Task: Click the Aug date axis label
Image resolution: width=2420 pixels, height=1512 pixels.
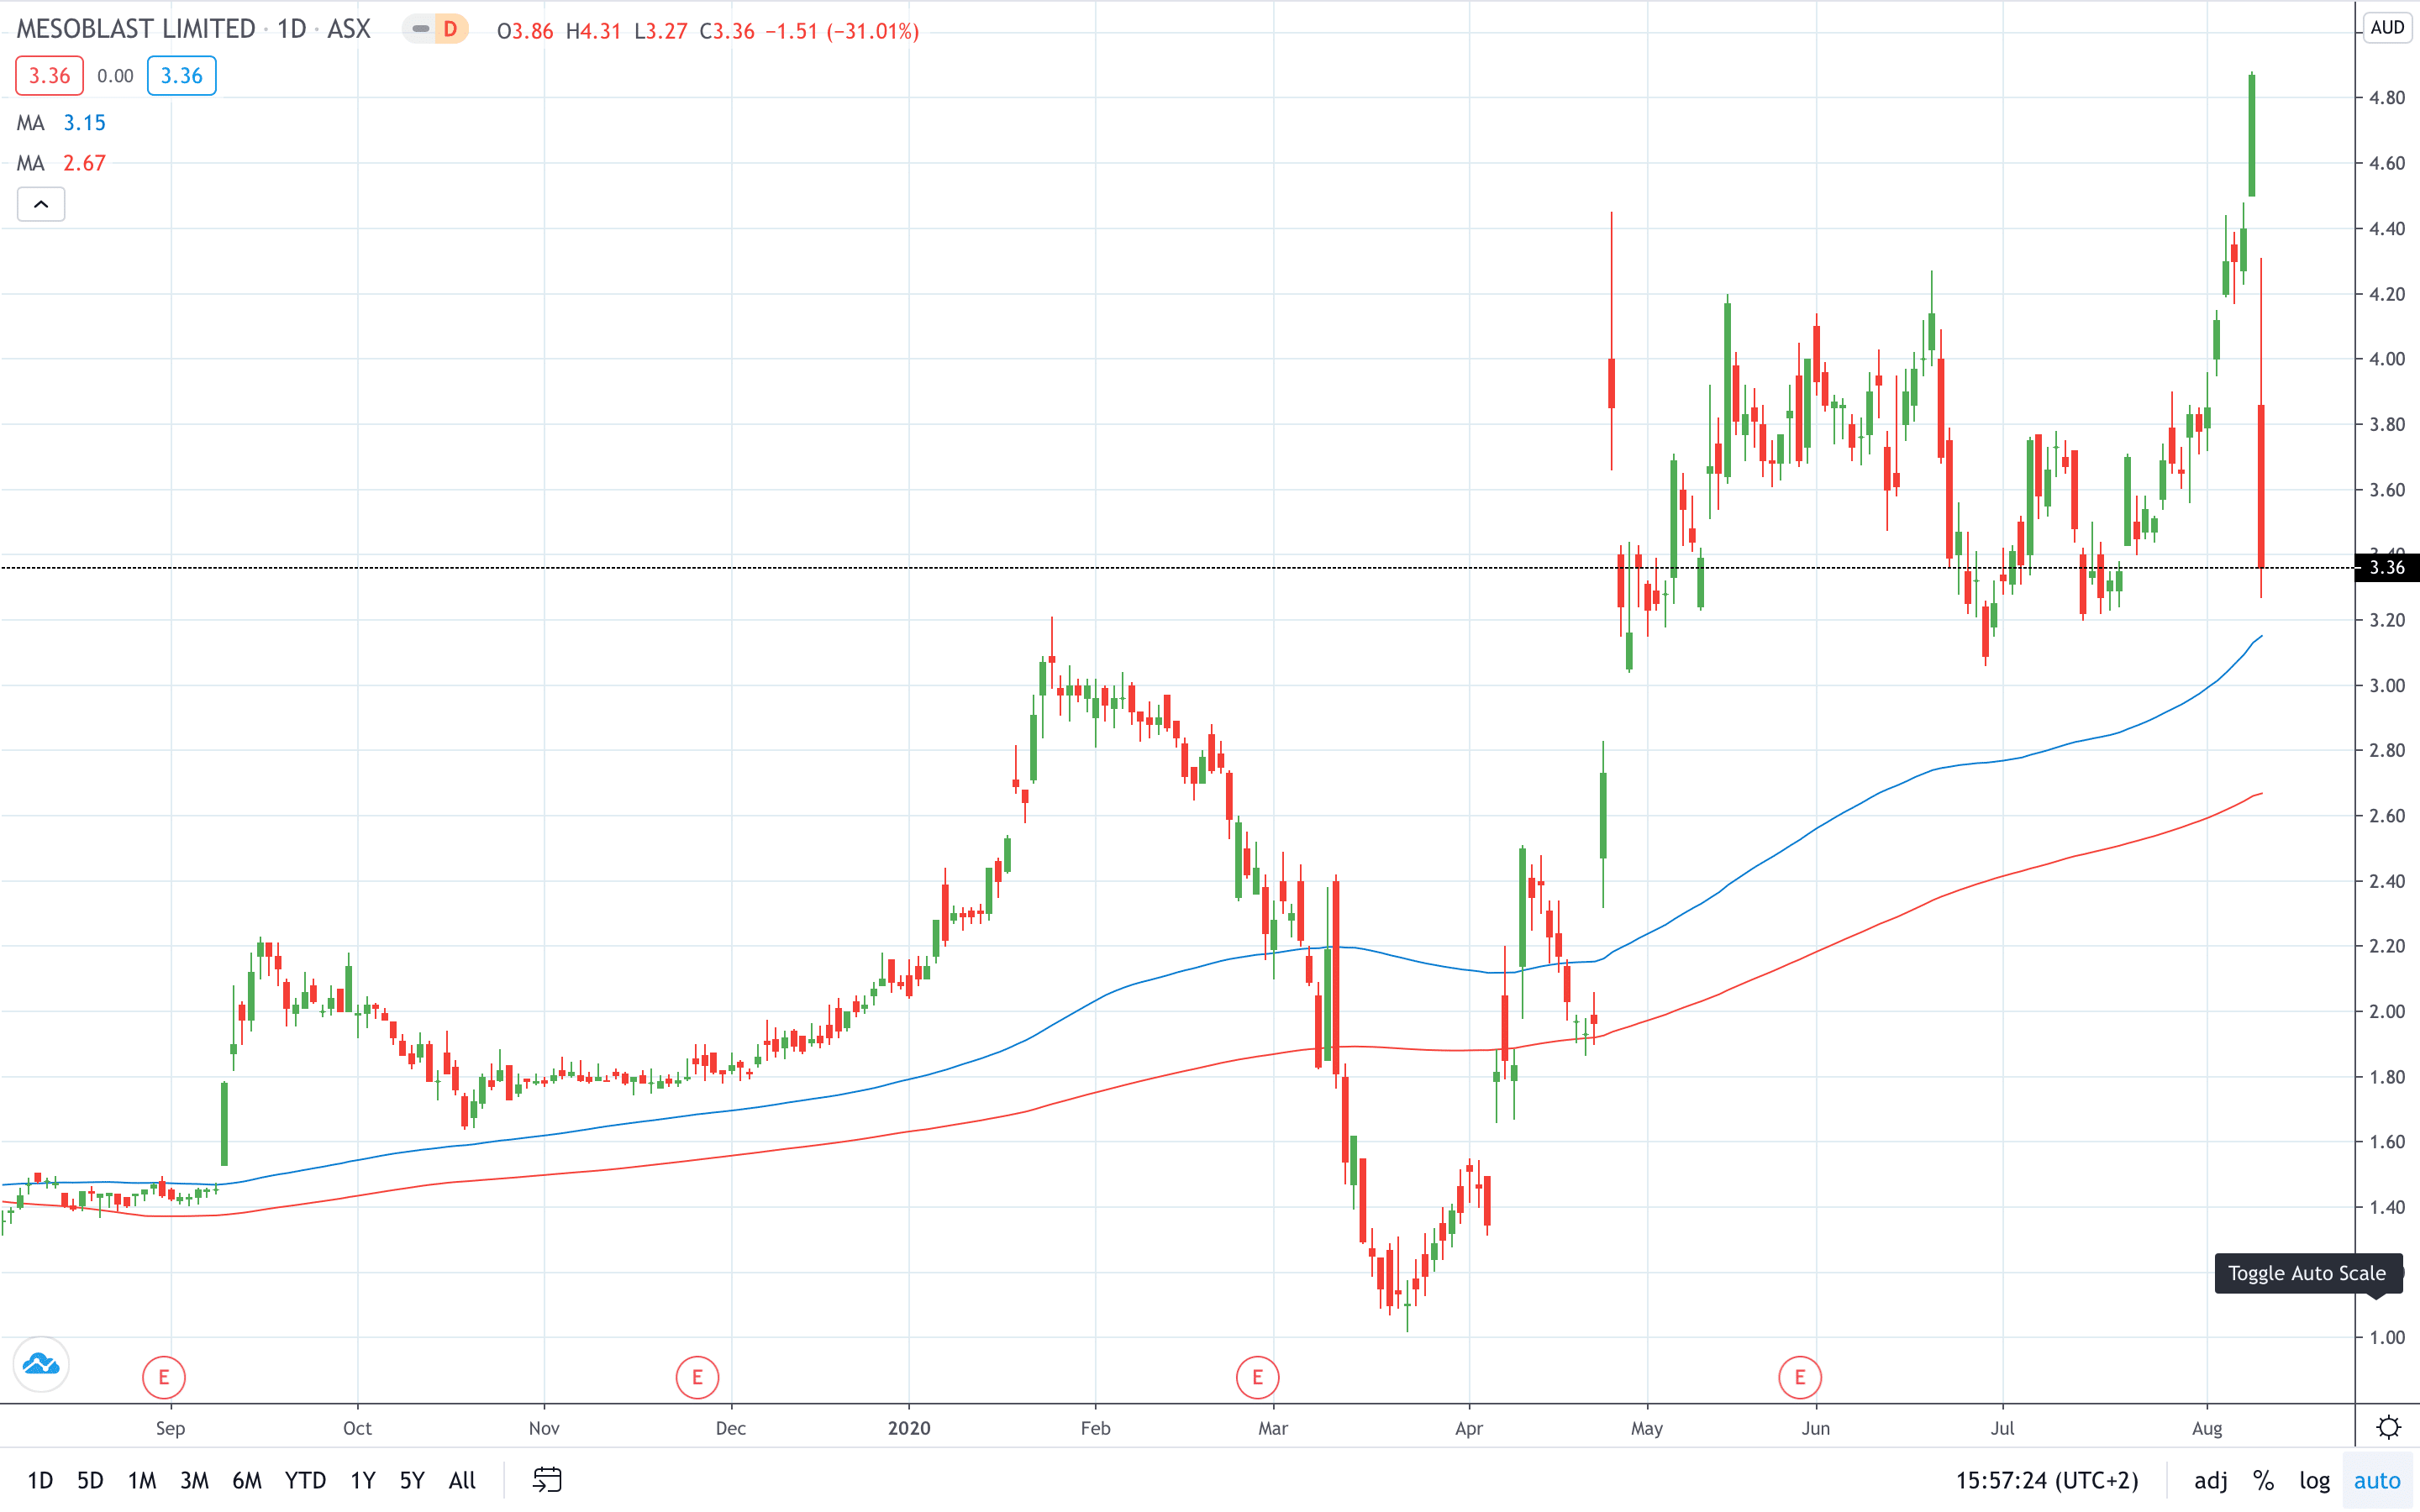Action: coord(2207,1428)
